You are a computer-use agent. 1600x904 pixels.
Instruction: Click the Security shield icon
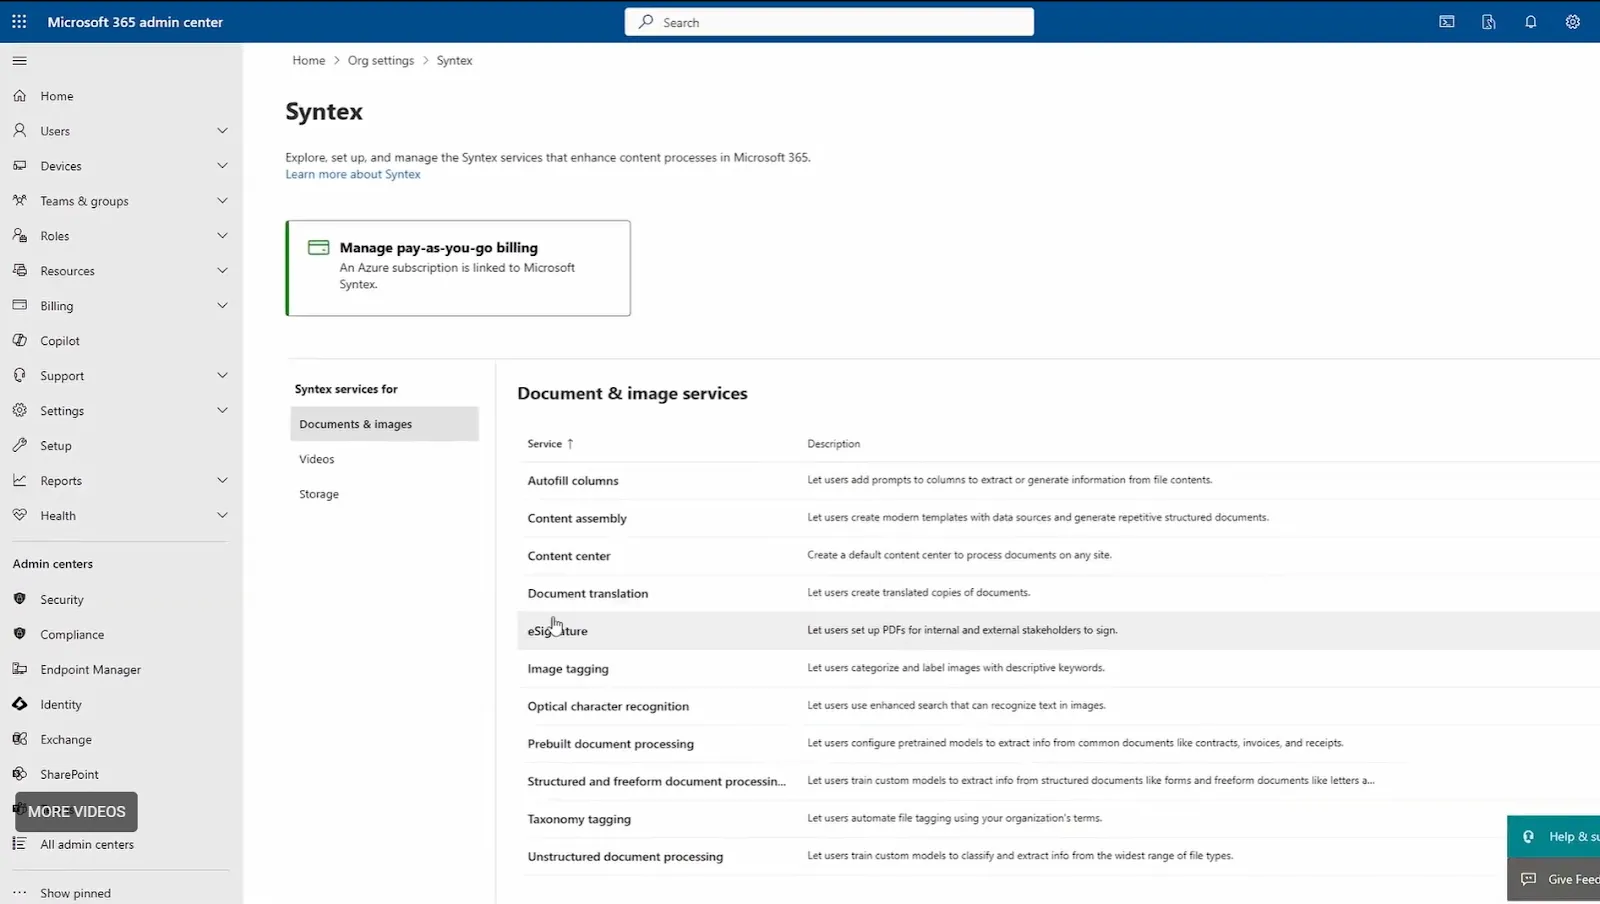tap(19, 599)
